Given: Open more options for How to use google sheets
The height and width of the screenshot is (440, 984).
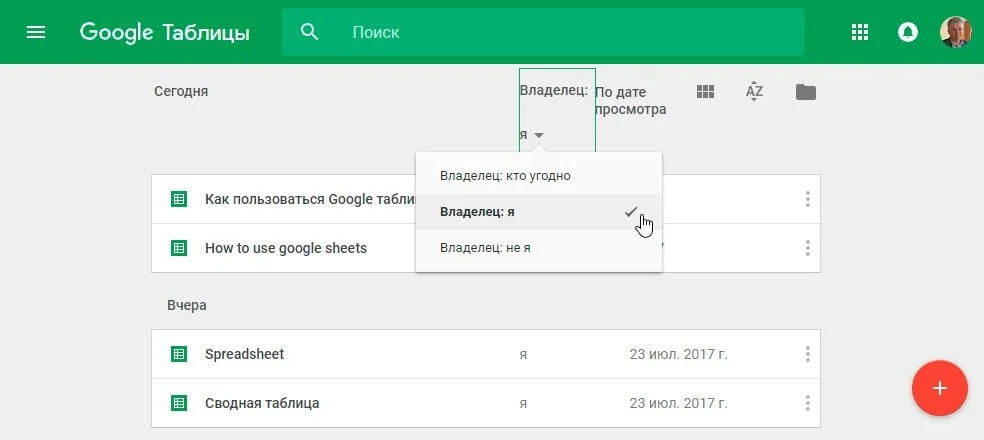Looking at the screenshot, I should click(807, 248).
